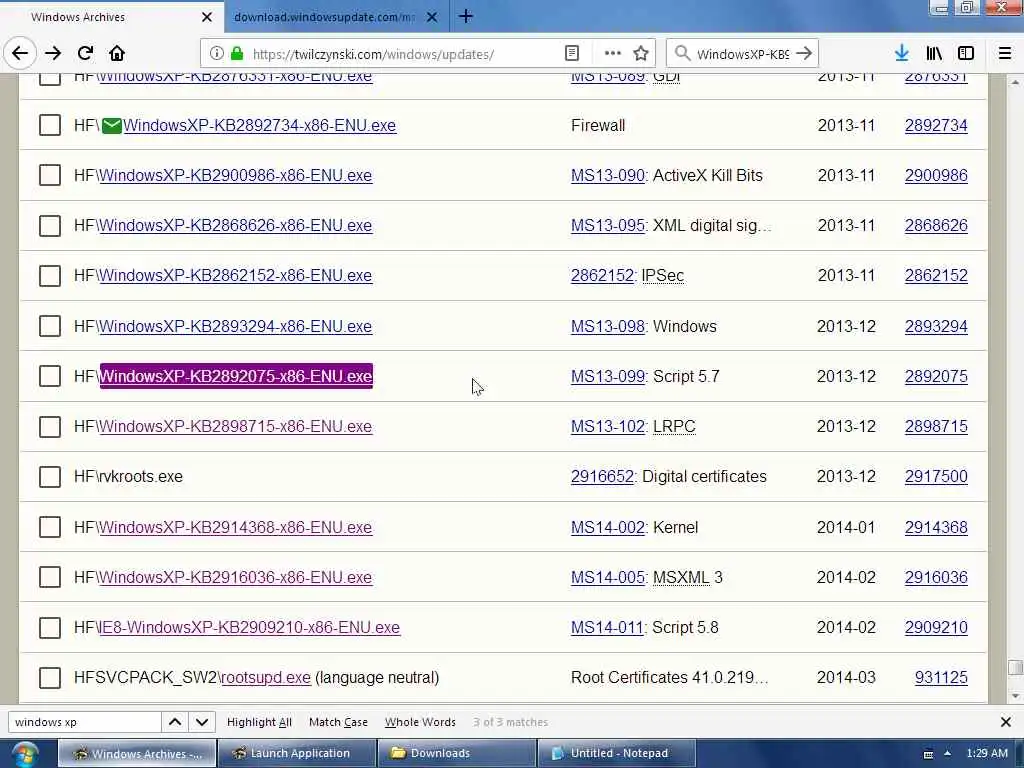
Task: Open the 2916652 Digital certificates link
Action: pyautogui.click(x=602, y=477)
